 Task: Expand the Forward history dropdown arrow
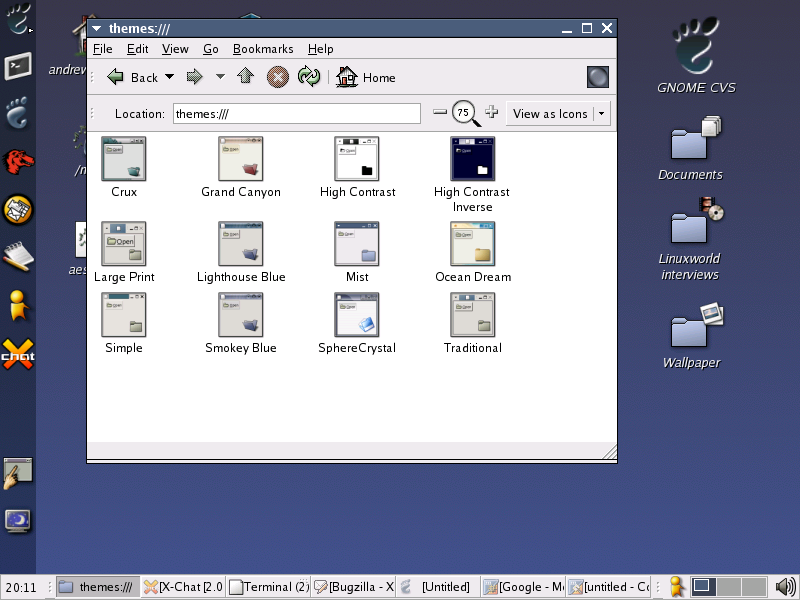point(220,77)
